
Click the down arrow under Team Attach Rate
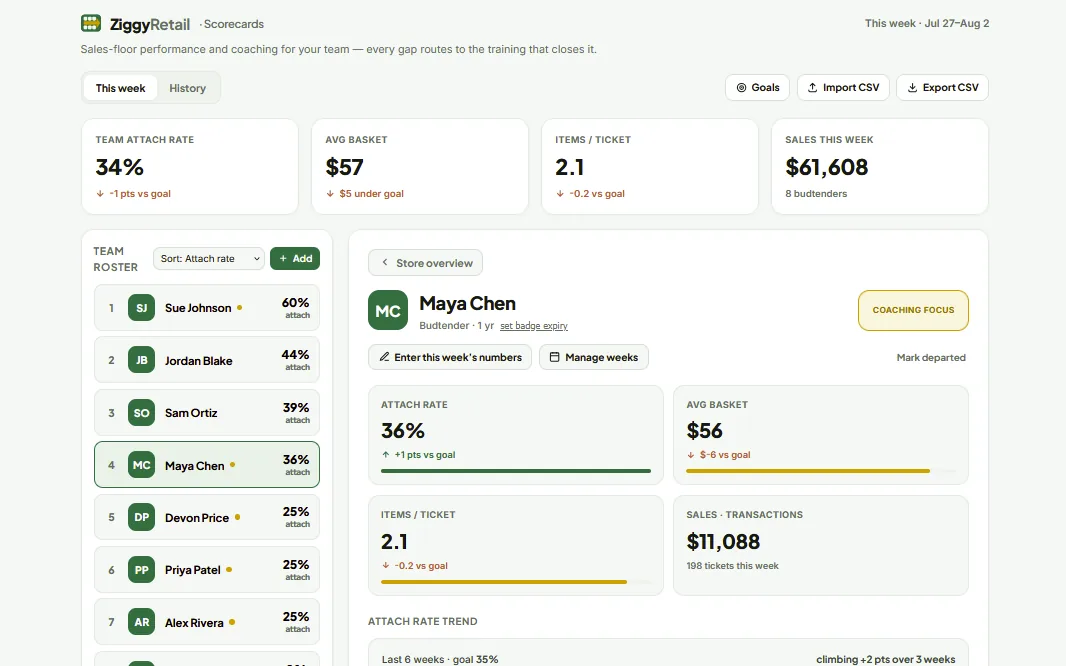100,194
